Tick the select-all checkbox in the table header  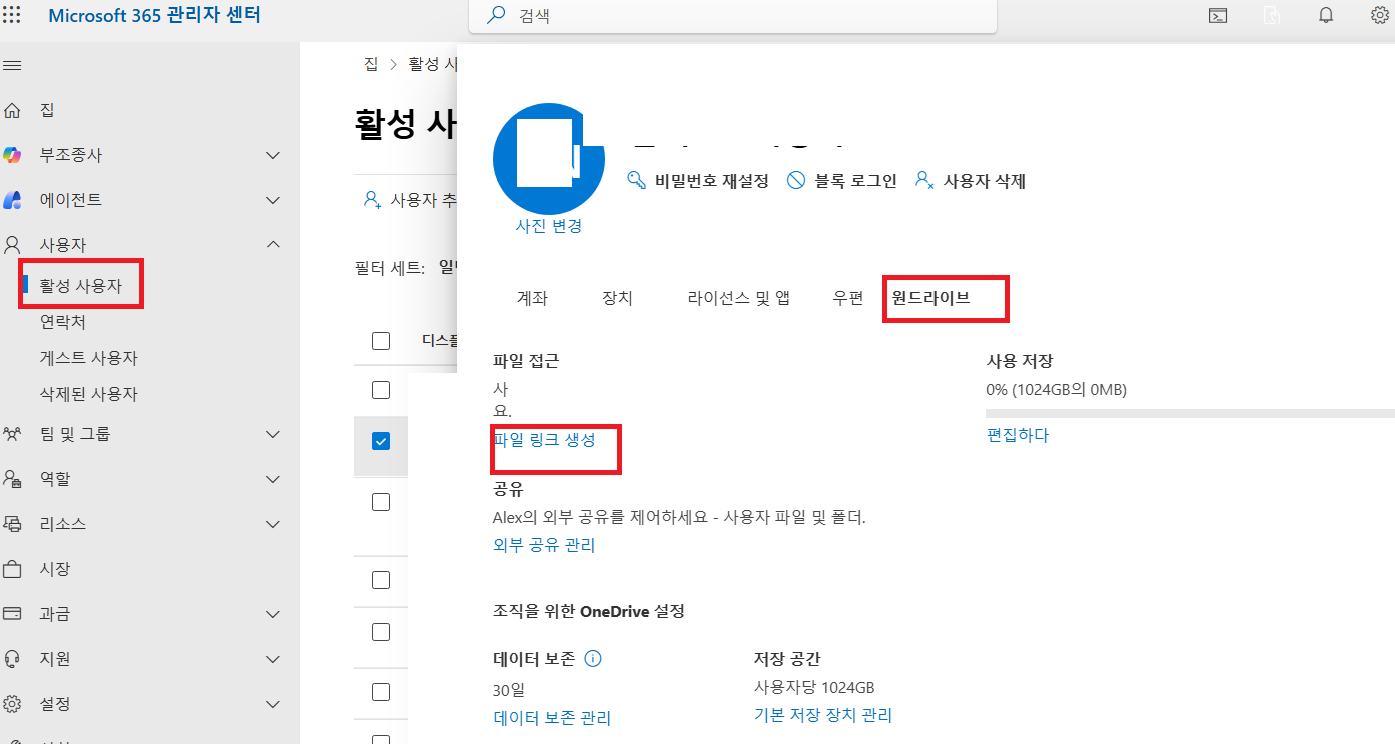pyautogui.click(x=381, y=341)
